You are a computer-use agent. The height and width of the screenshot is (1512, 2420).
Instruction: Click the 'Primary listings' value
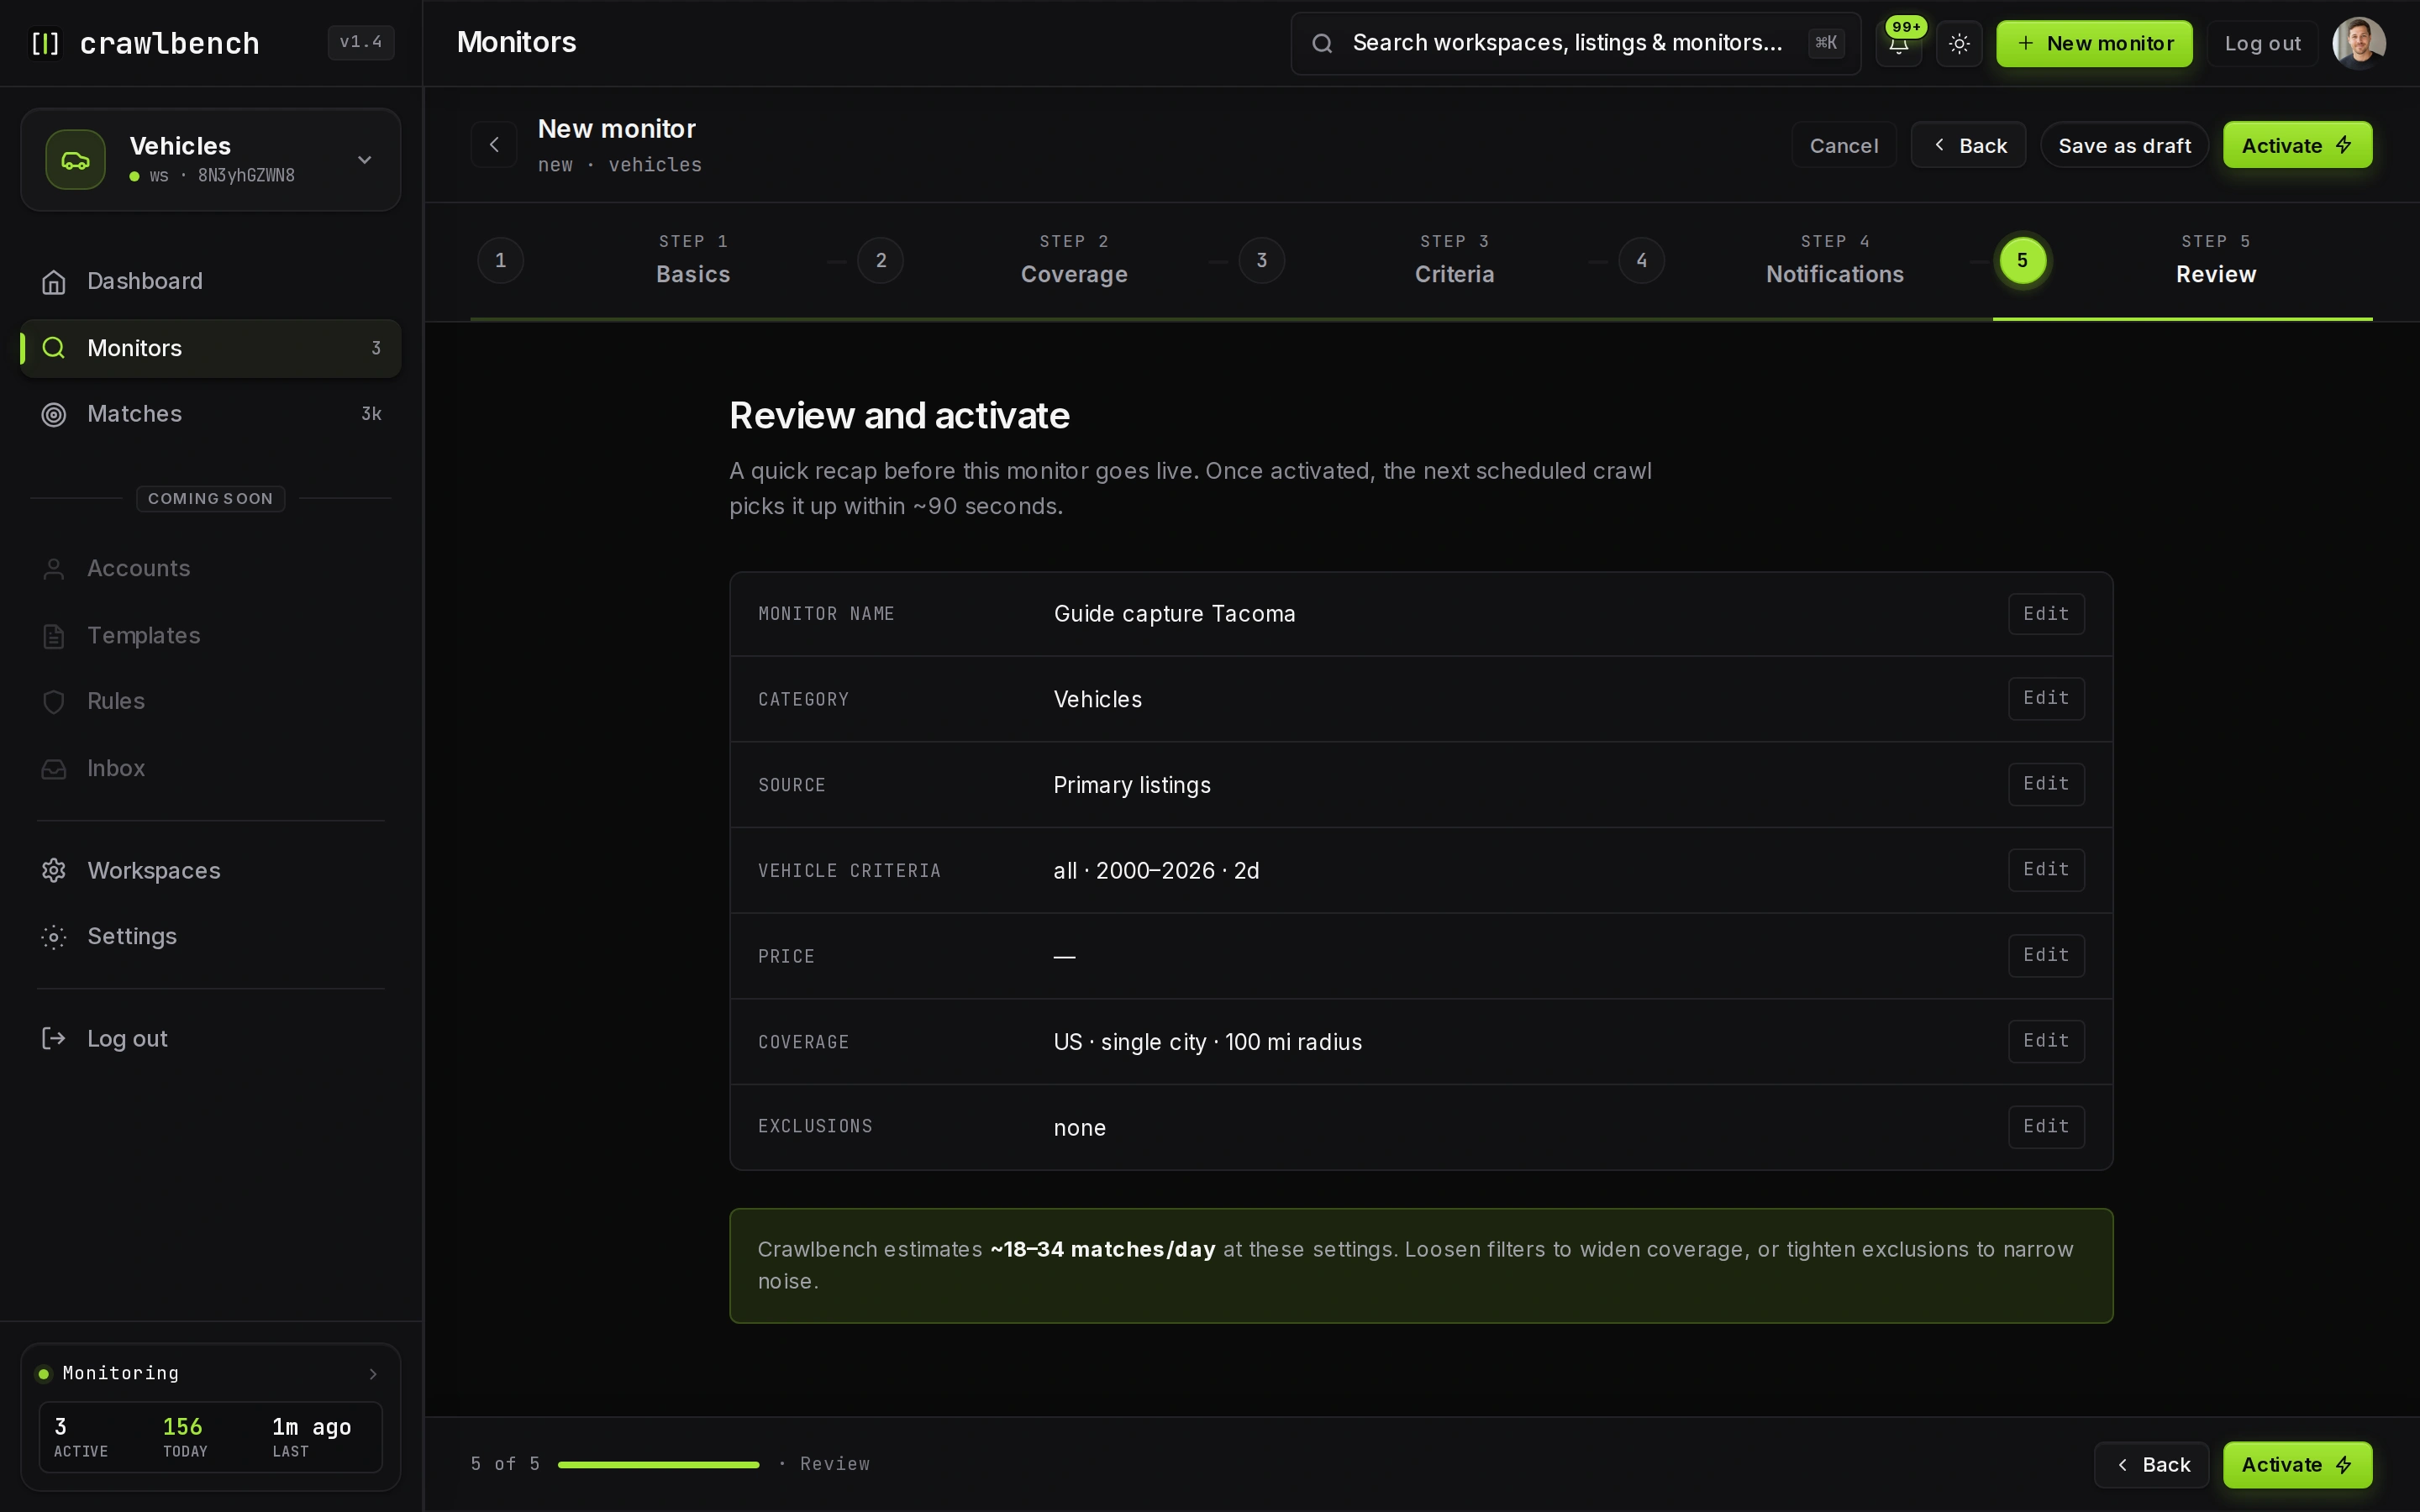pos(1132,786)
